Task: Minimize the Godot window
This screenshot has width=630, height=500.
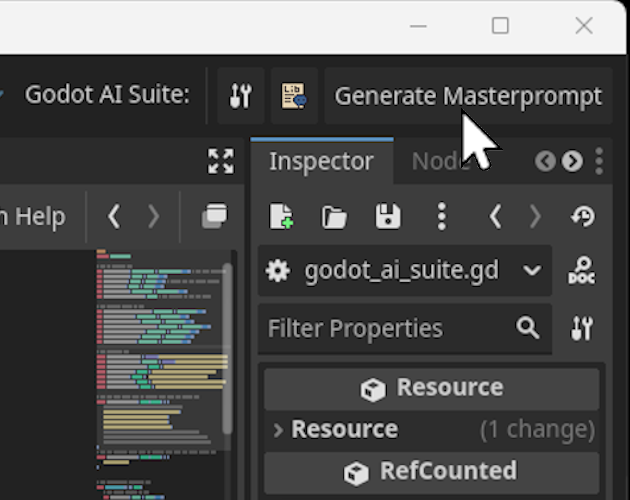Action: click(418, 26)
